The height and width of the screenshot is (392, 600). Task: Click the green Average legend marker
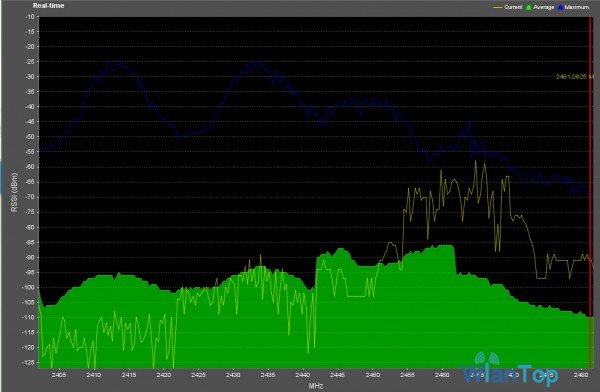(x=529, y=7)
